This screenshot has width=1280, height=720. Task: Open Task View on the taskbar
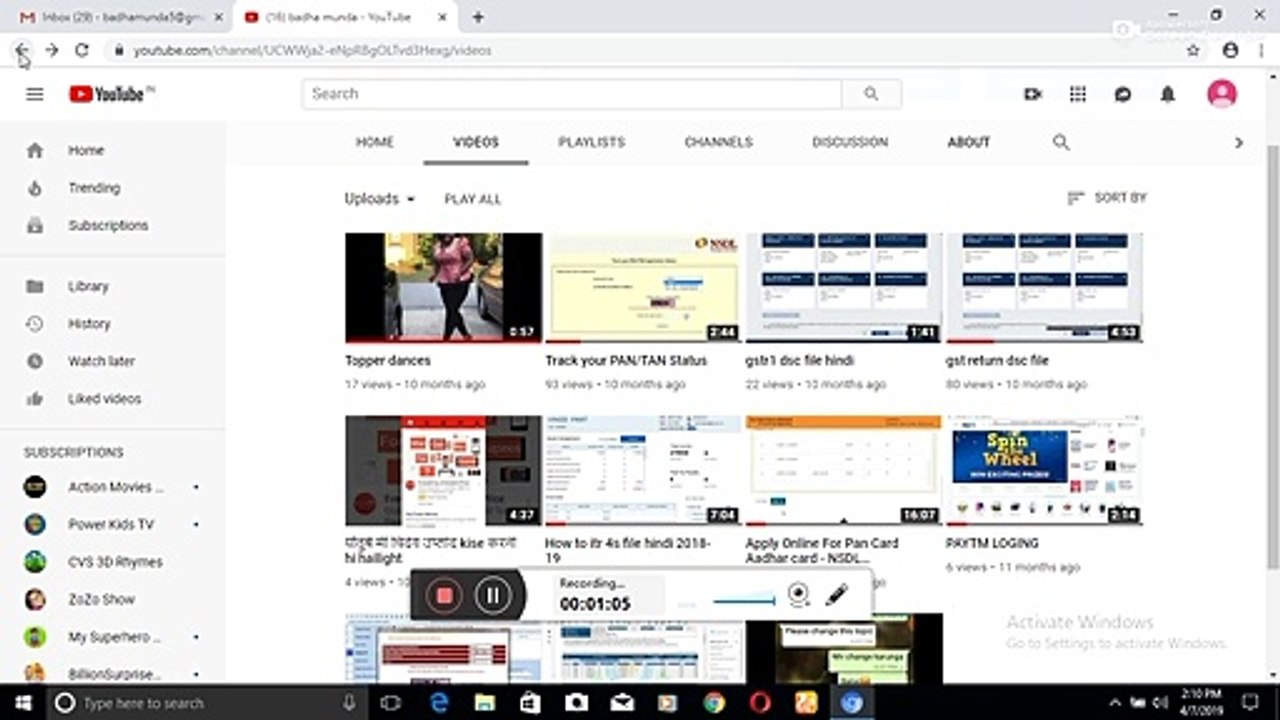click(x=391, y=703)
